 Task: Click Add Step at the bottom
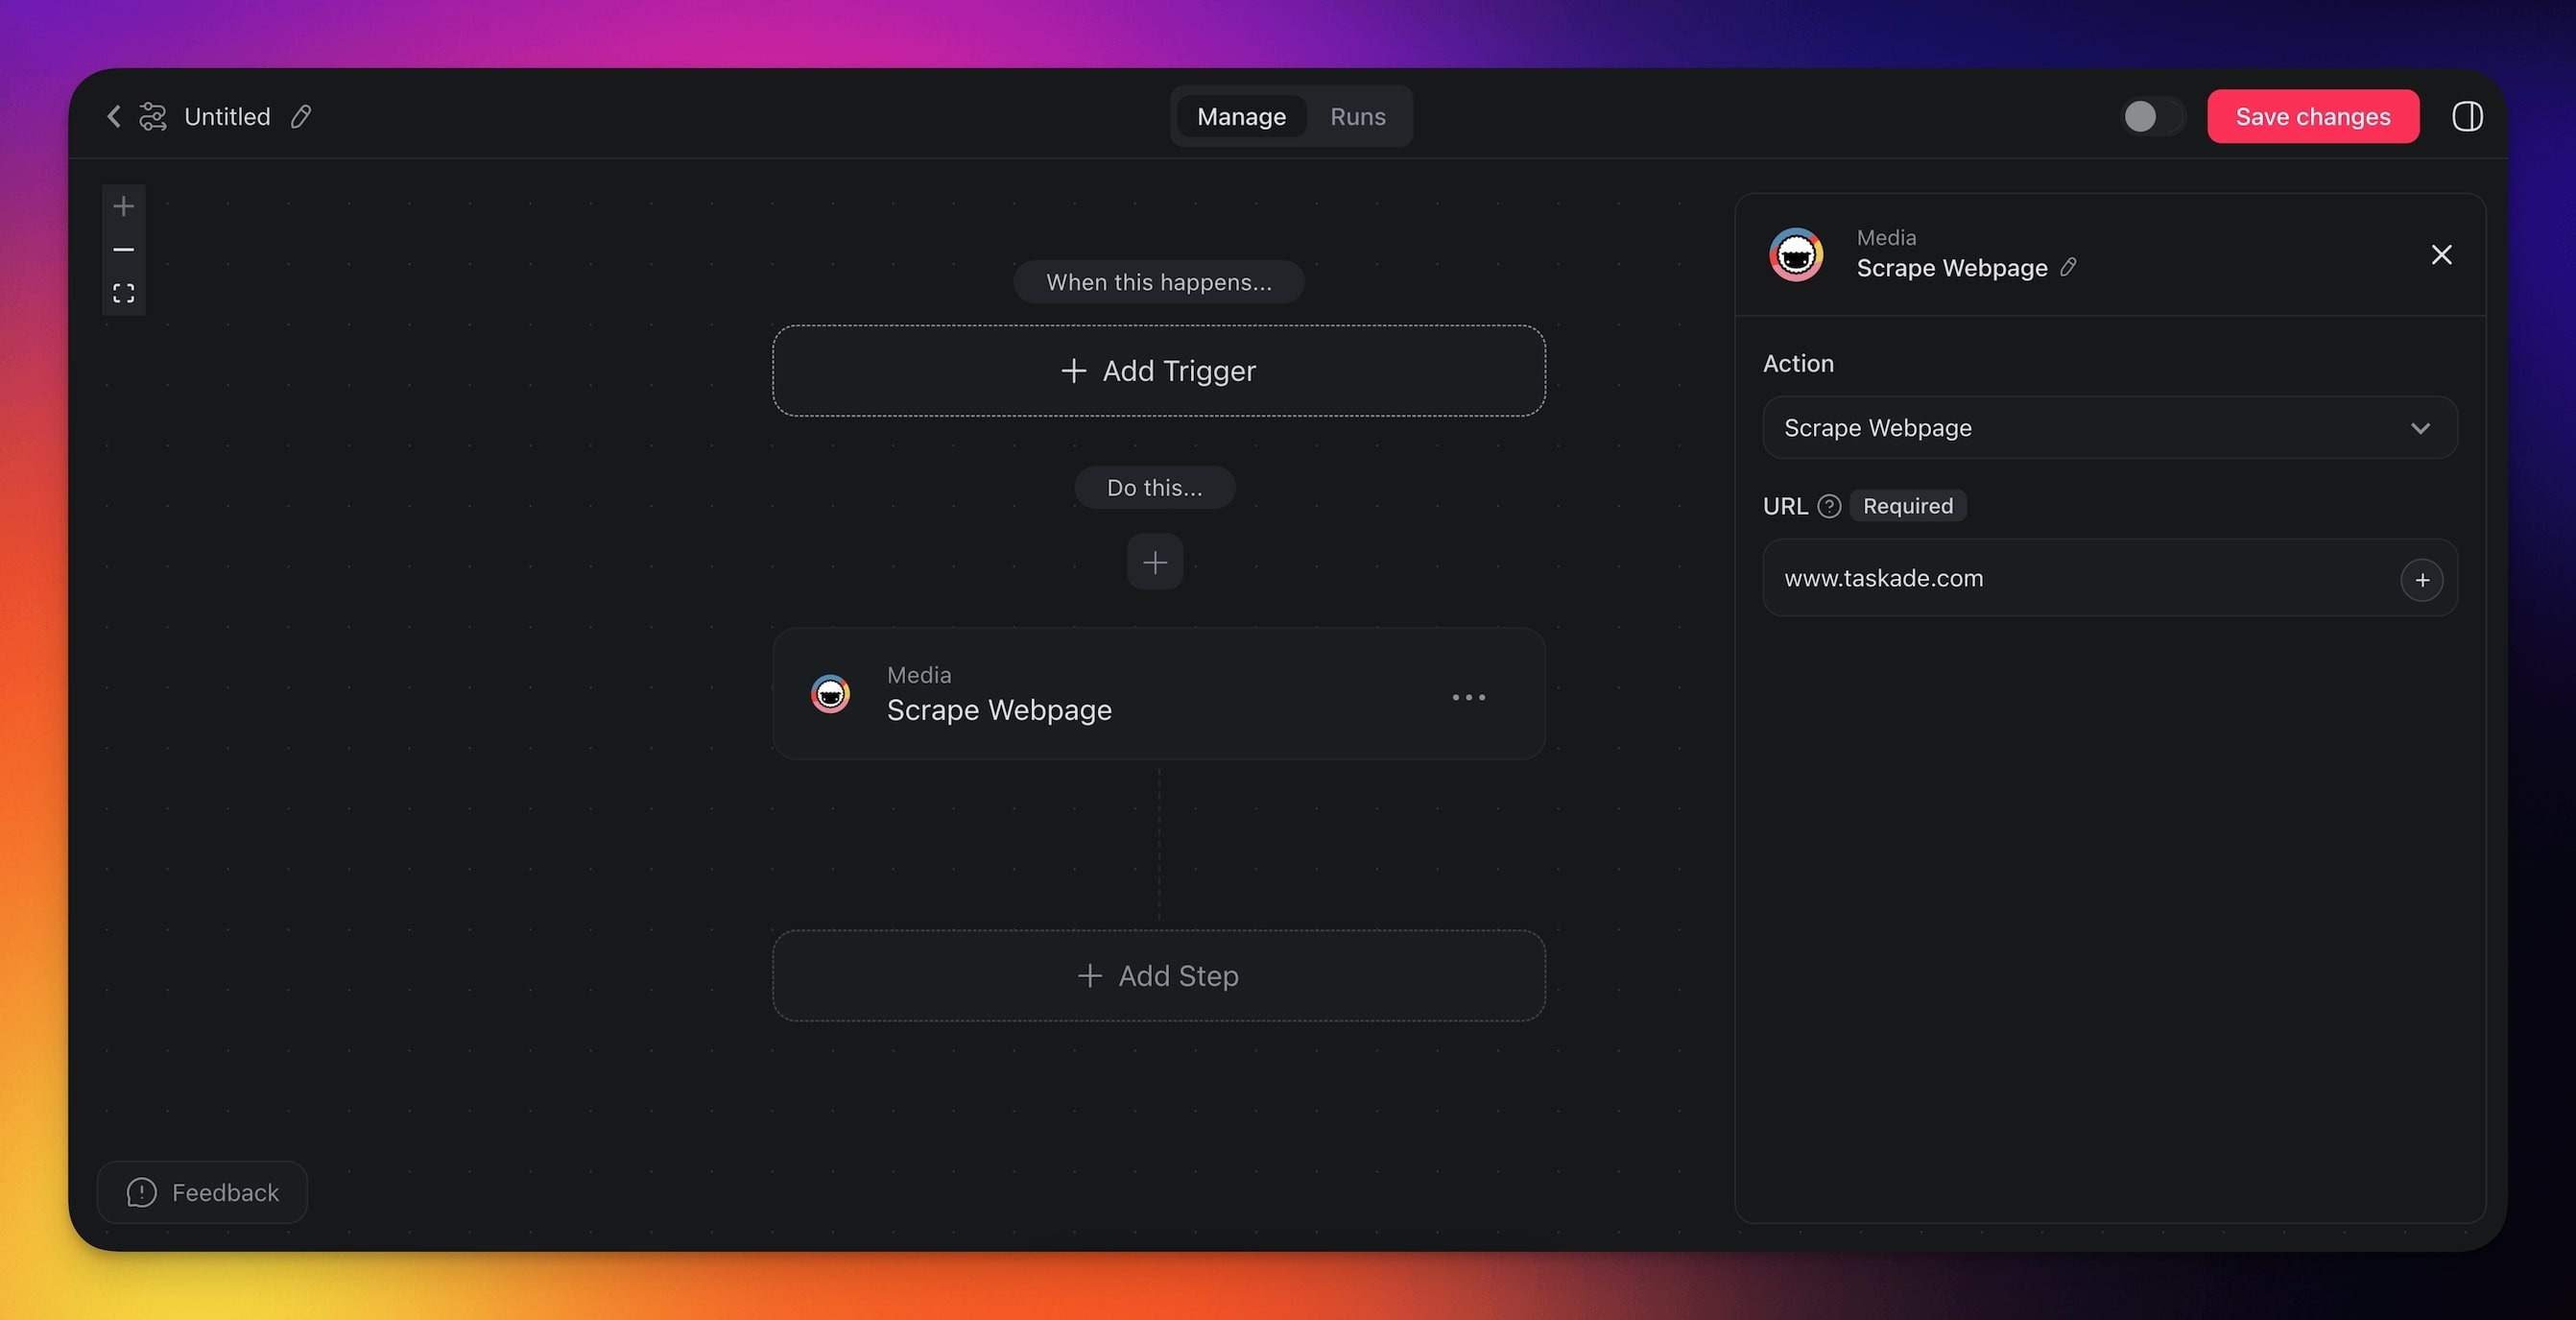pos(1158,976)
